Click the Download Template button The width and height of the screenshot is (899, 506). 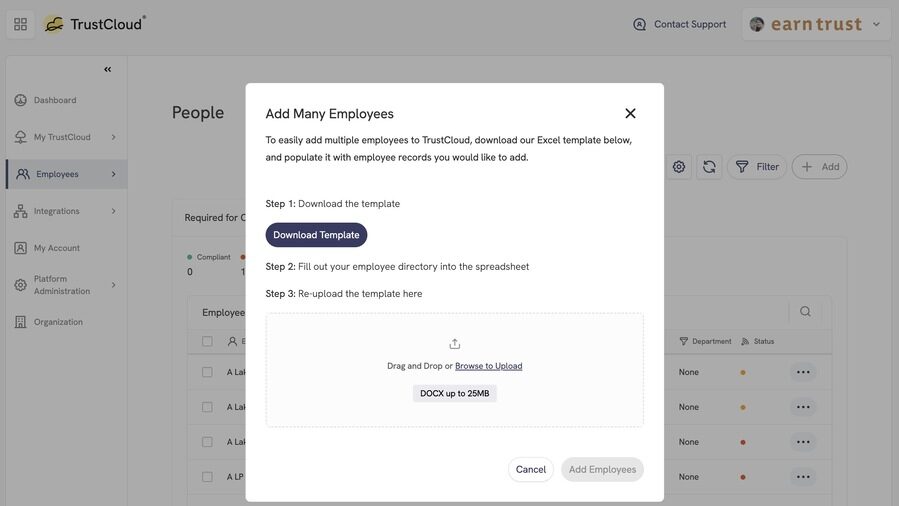[316, 235]
